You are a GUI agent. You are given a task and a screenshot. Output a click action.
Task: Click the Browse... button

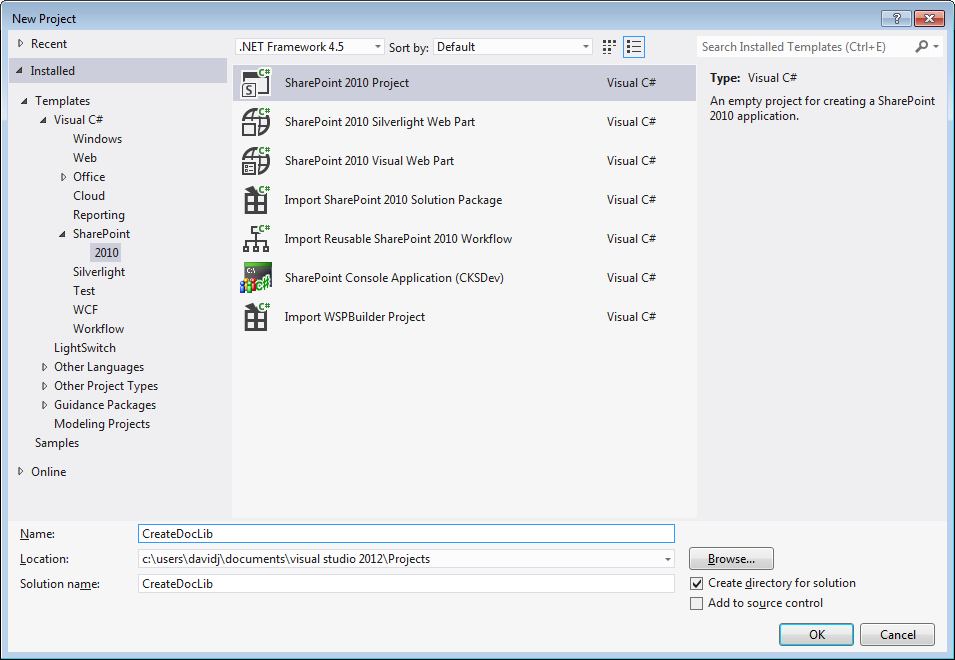pyautogui.click(x=731, y=559)
